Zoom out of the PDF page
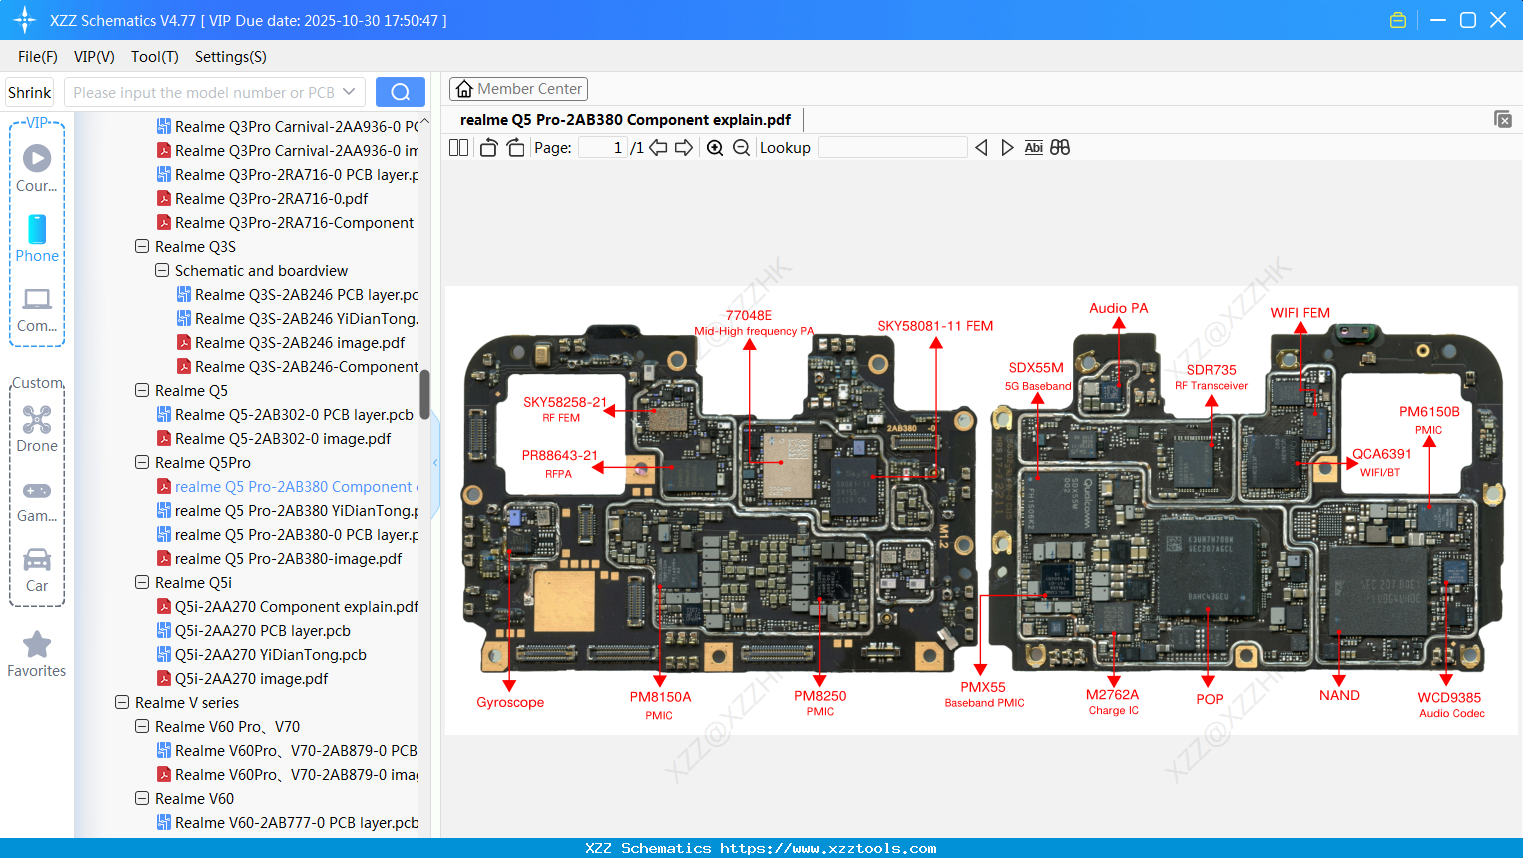Screen dimensions: 1523x858 [x=741, y=147]
